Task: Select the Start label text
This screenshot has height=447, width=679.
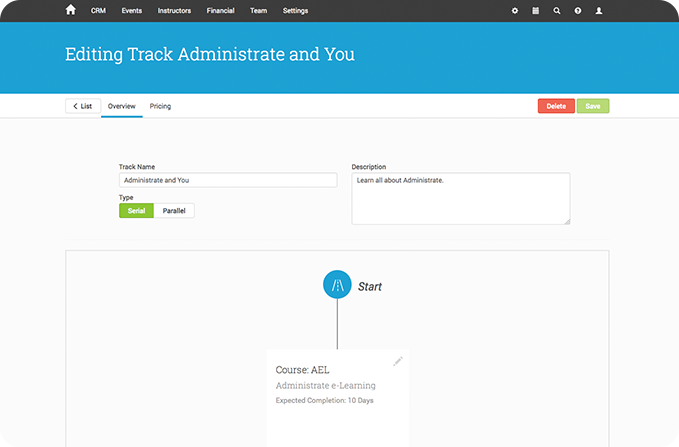Action: 370,287
